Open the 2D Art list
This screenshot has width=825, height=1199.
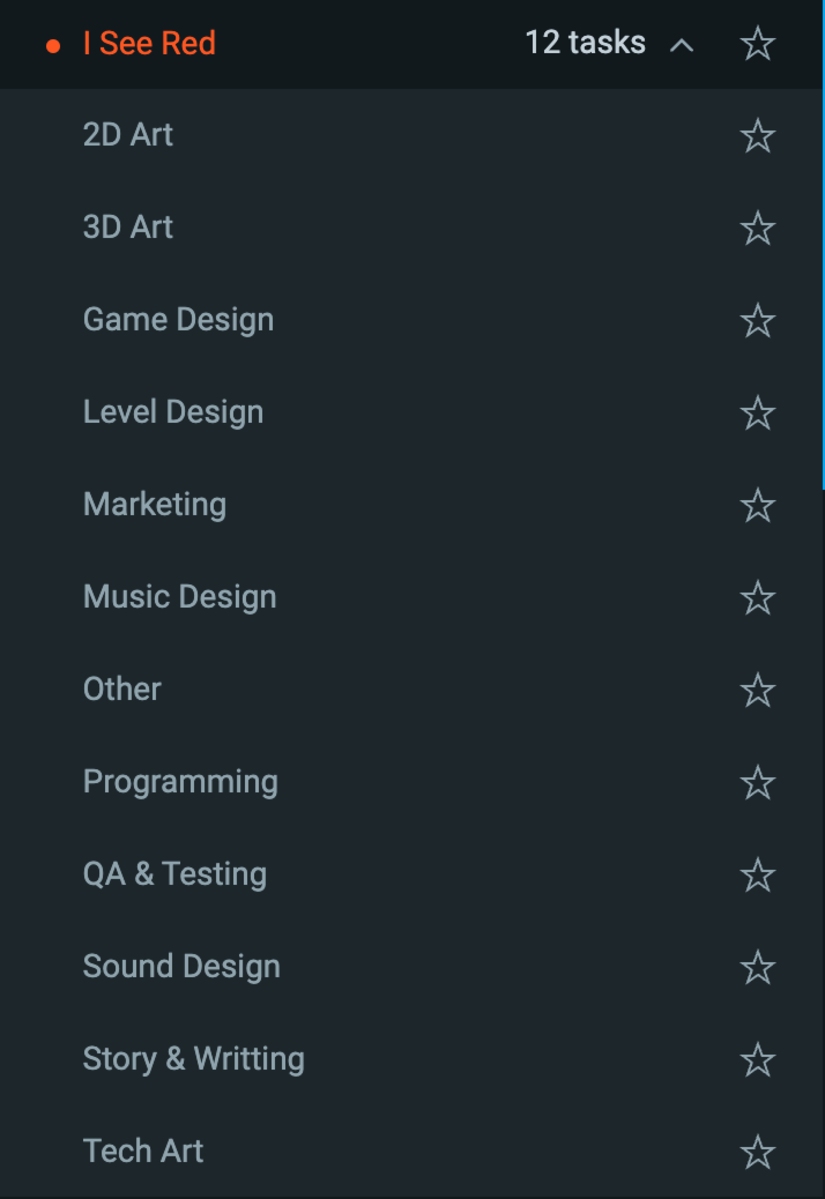pos(128,135)
